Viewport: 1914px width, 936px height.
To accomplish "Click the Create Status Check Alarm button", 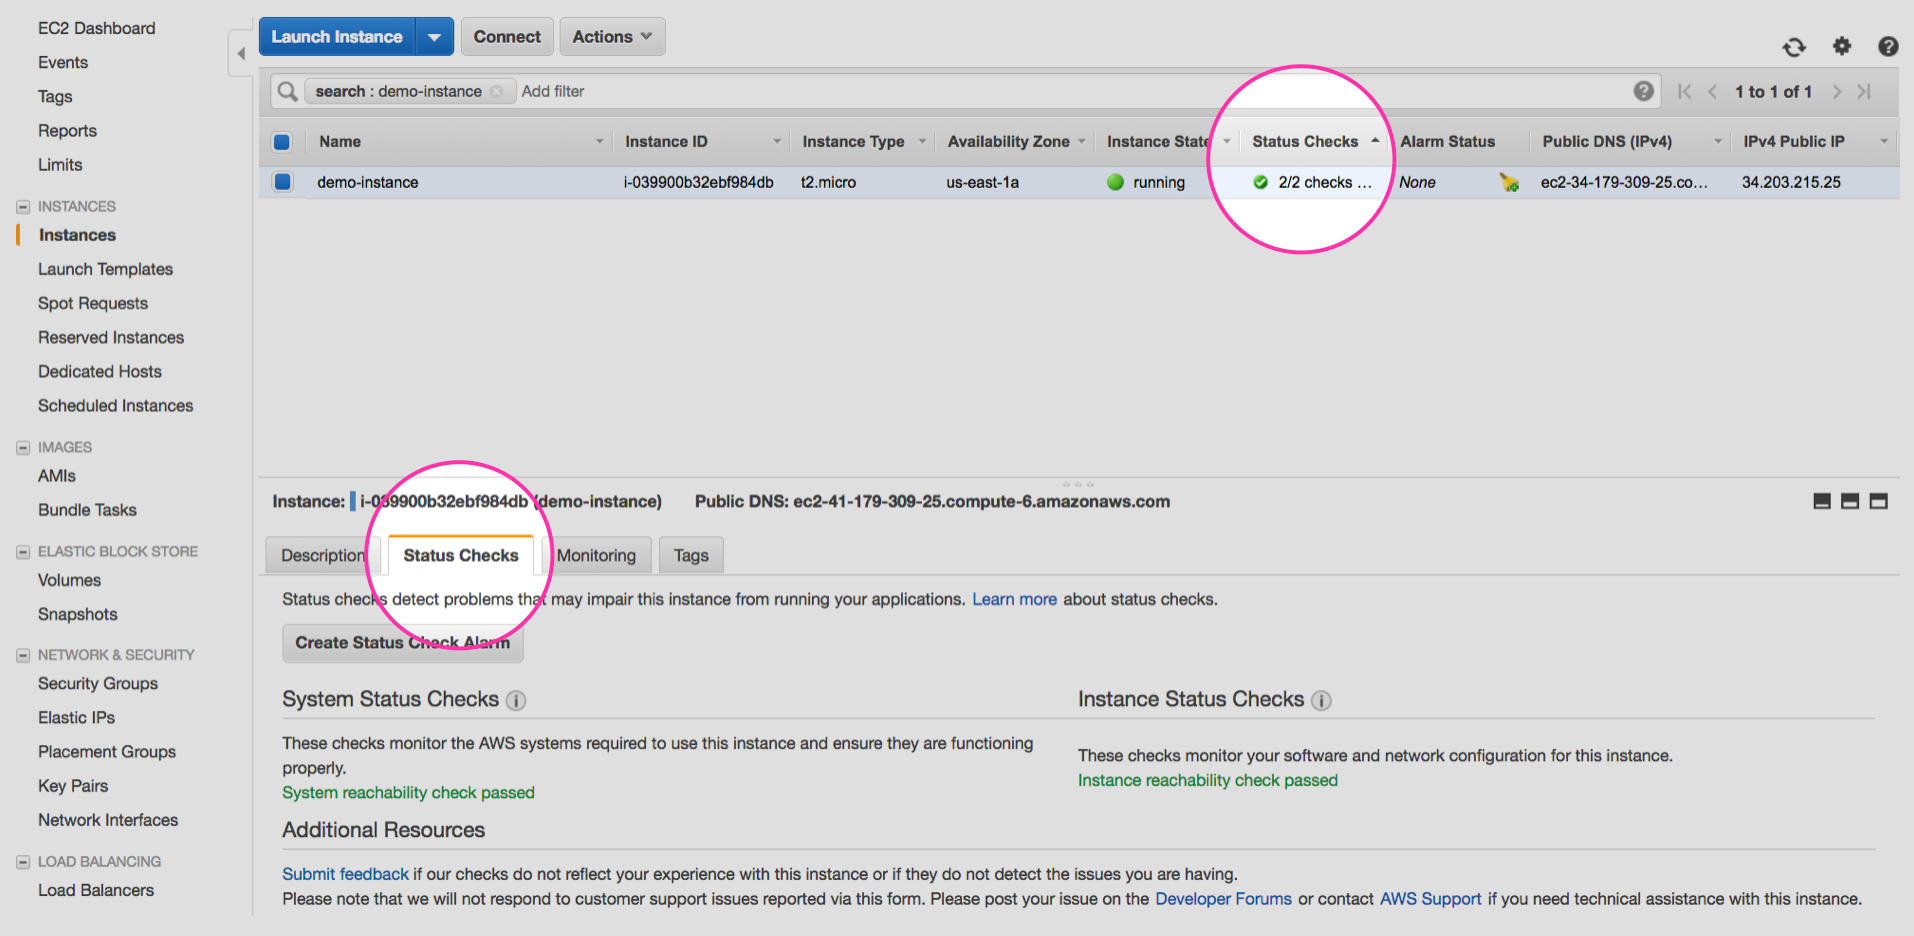I will point(402,642).
